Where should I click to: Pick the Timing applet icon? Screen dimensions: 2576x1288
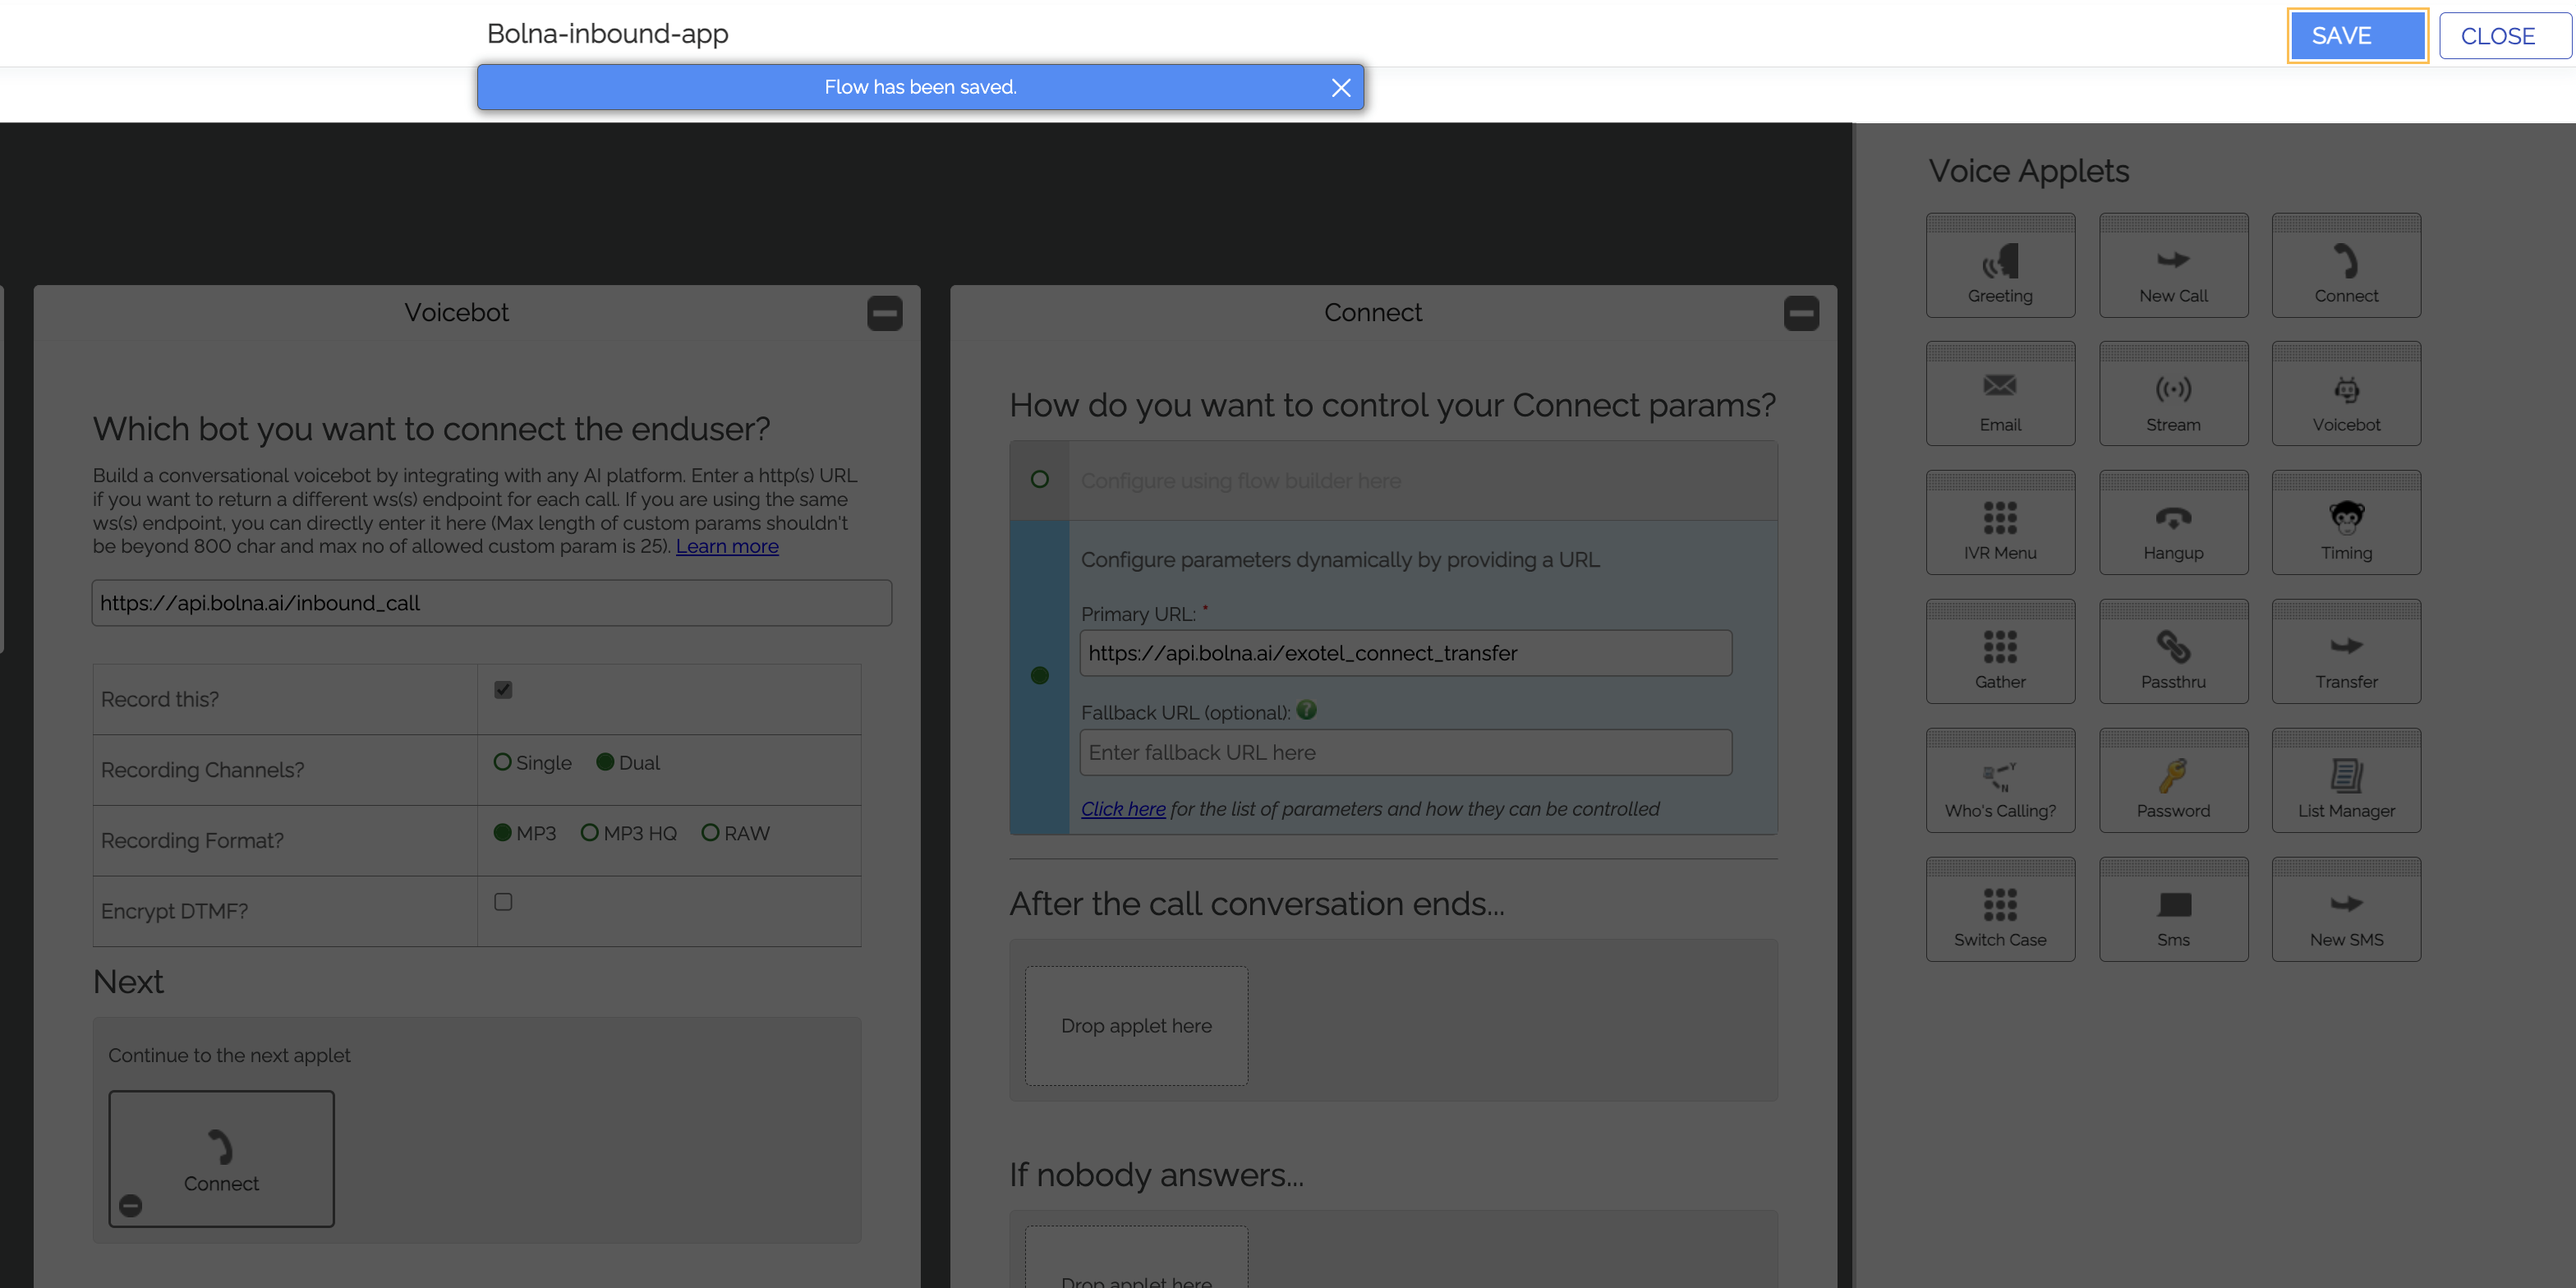pyautogui.click(x=2346, y=522)
